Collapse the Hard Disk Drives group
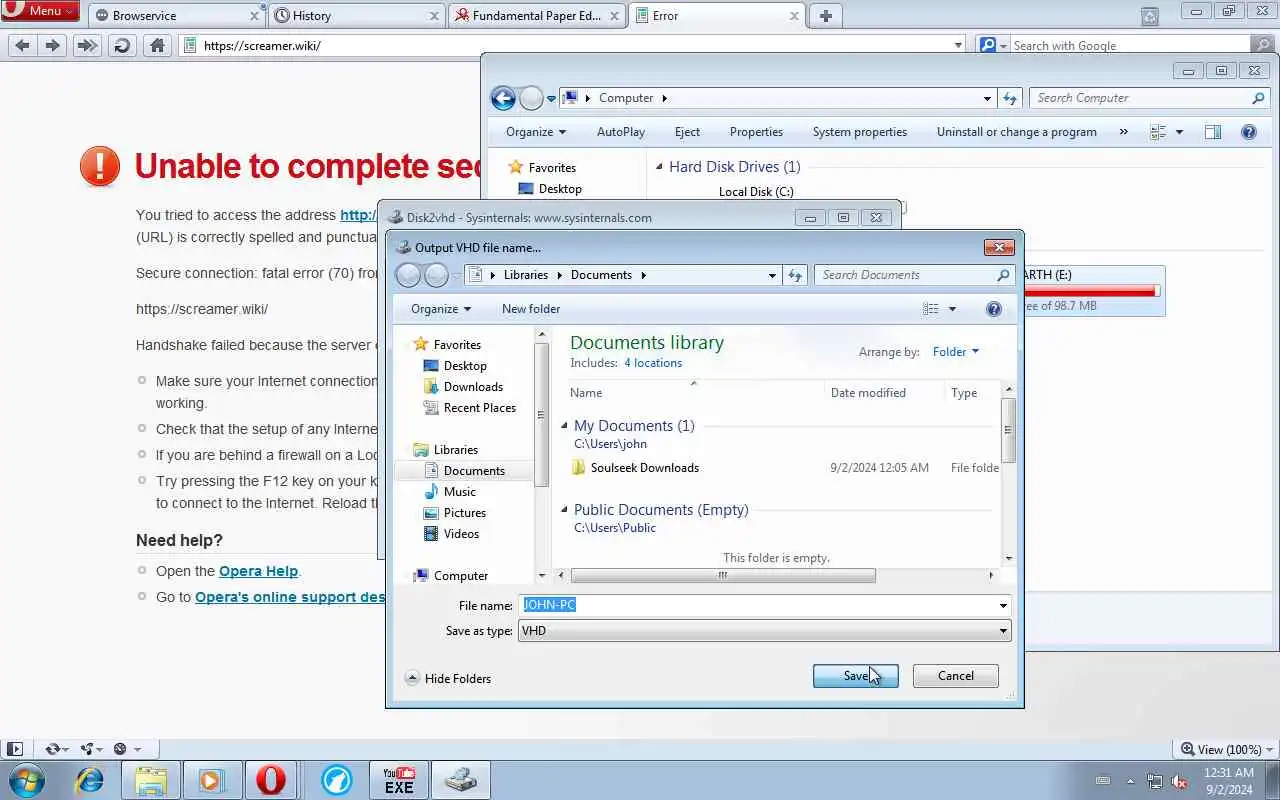The height and width of the screenshot is (800, 1280). point(659,167)
